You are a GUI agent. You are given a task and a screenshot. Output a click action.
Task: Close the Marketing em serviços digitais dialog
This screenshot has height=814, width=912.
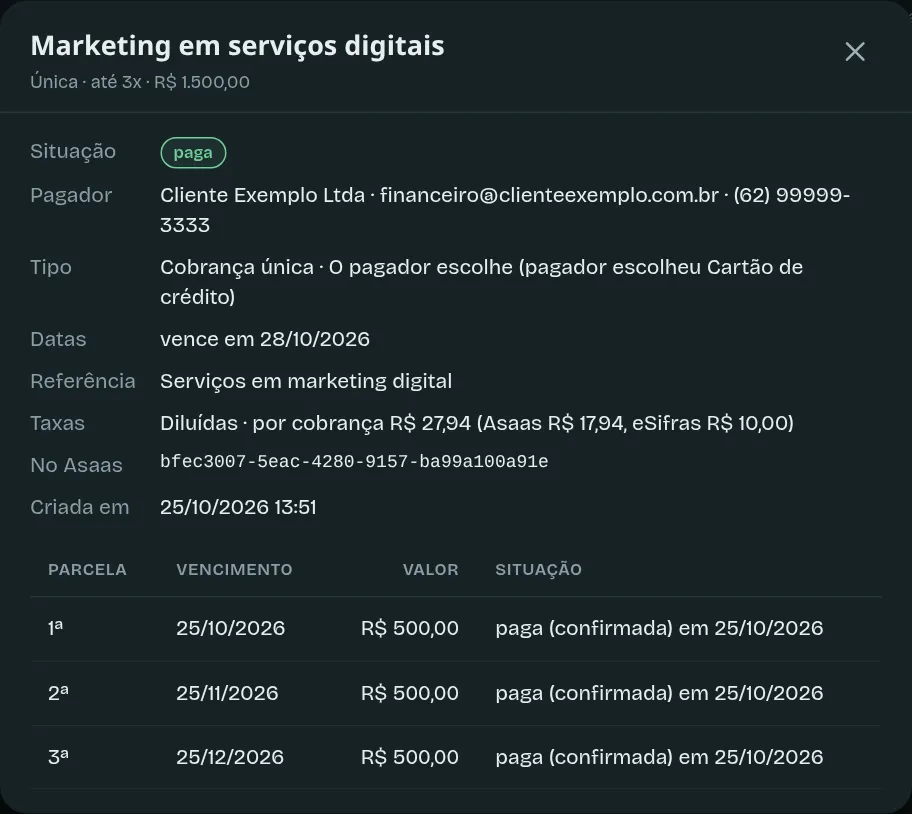tap(854, 52)
